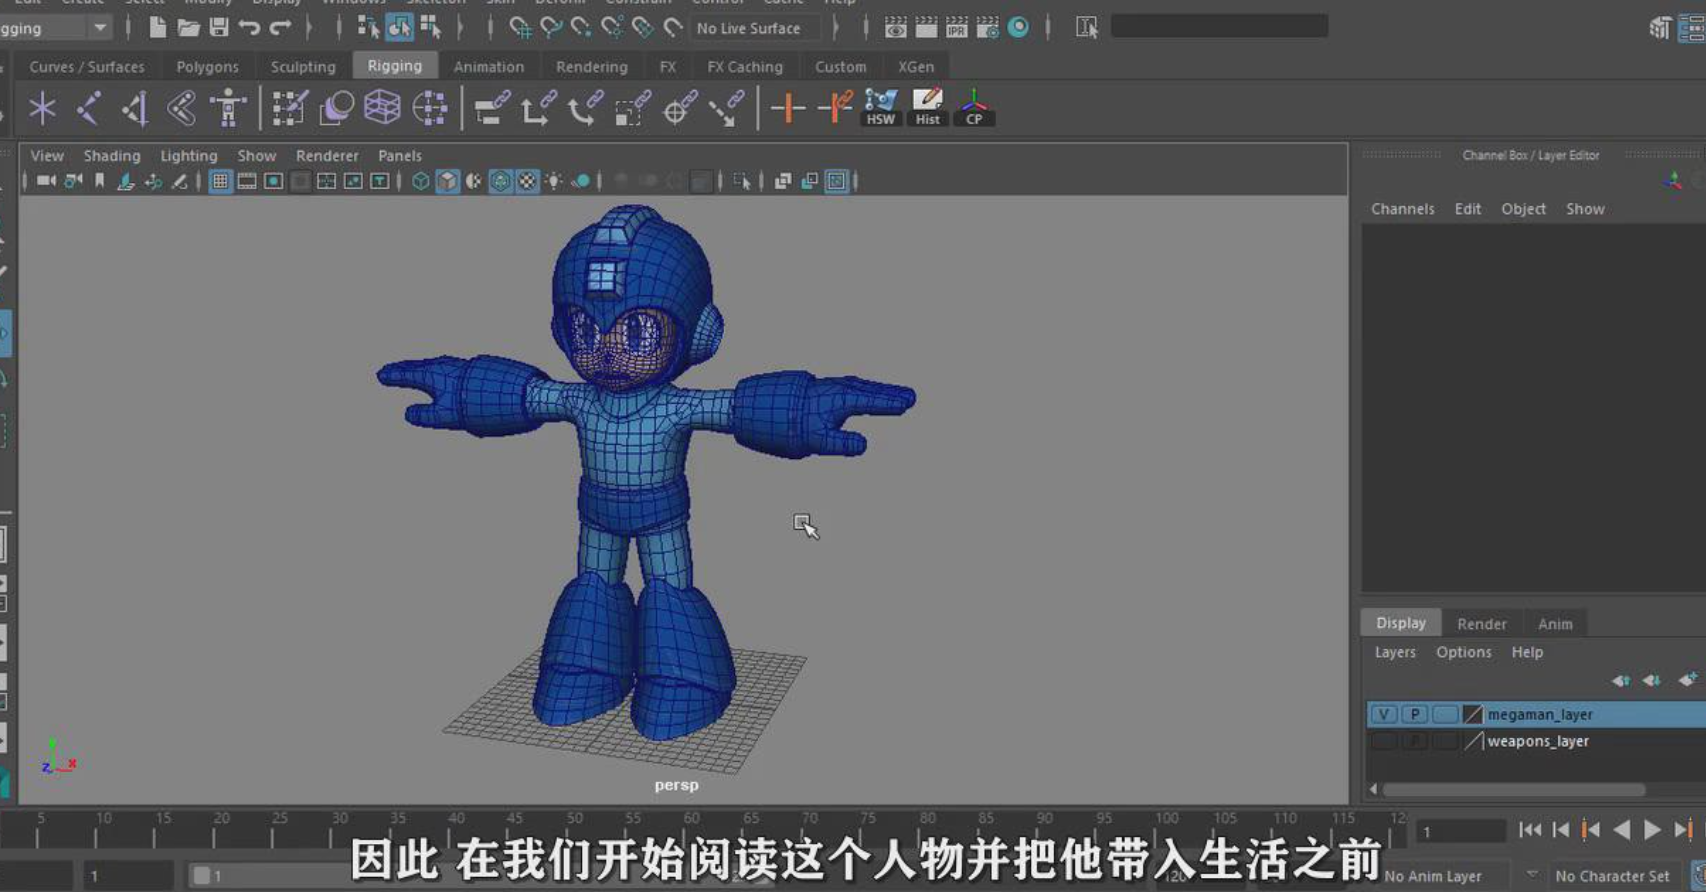Open the Options menu in Layer Editor
Screen dimensions: 1706x892
[1463, 652]
